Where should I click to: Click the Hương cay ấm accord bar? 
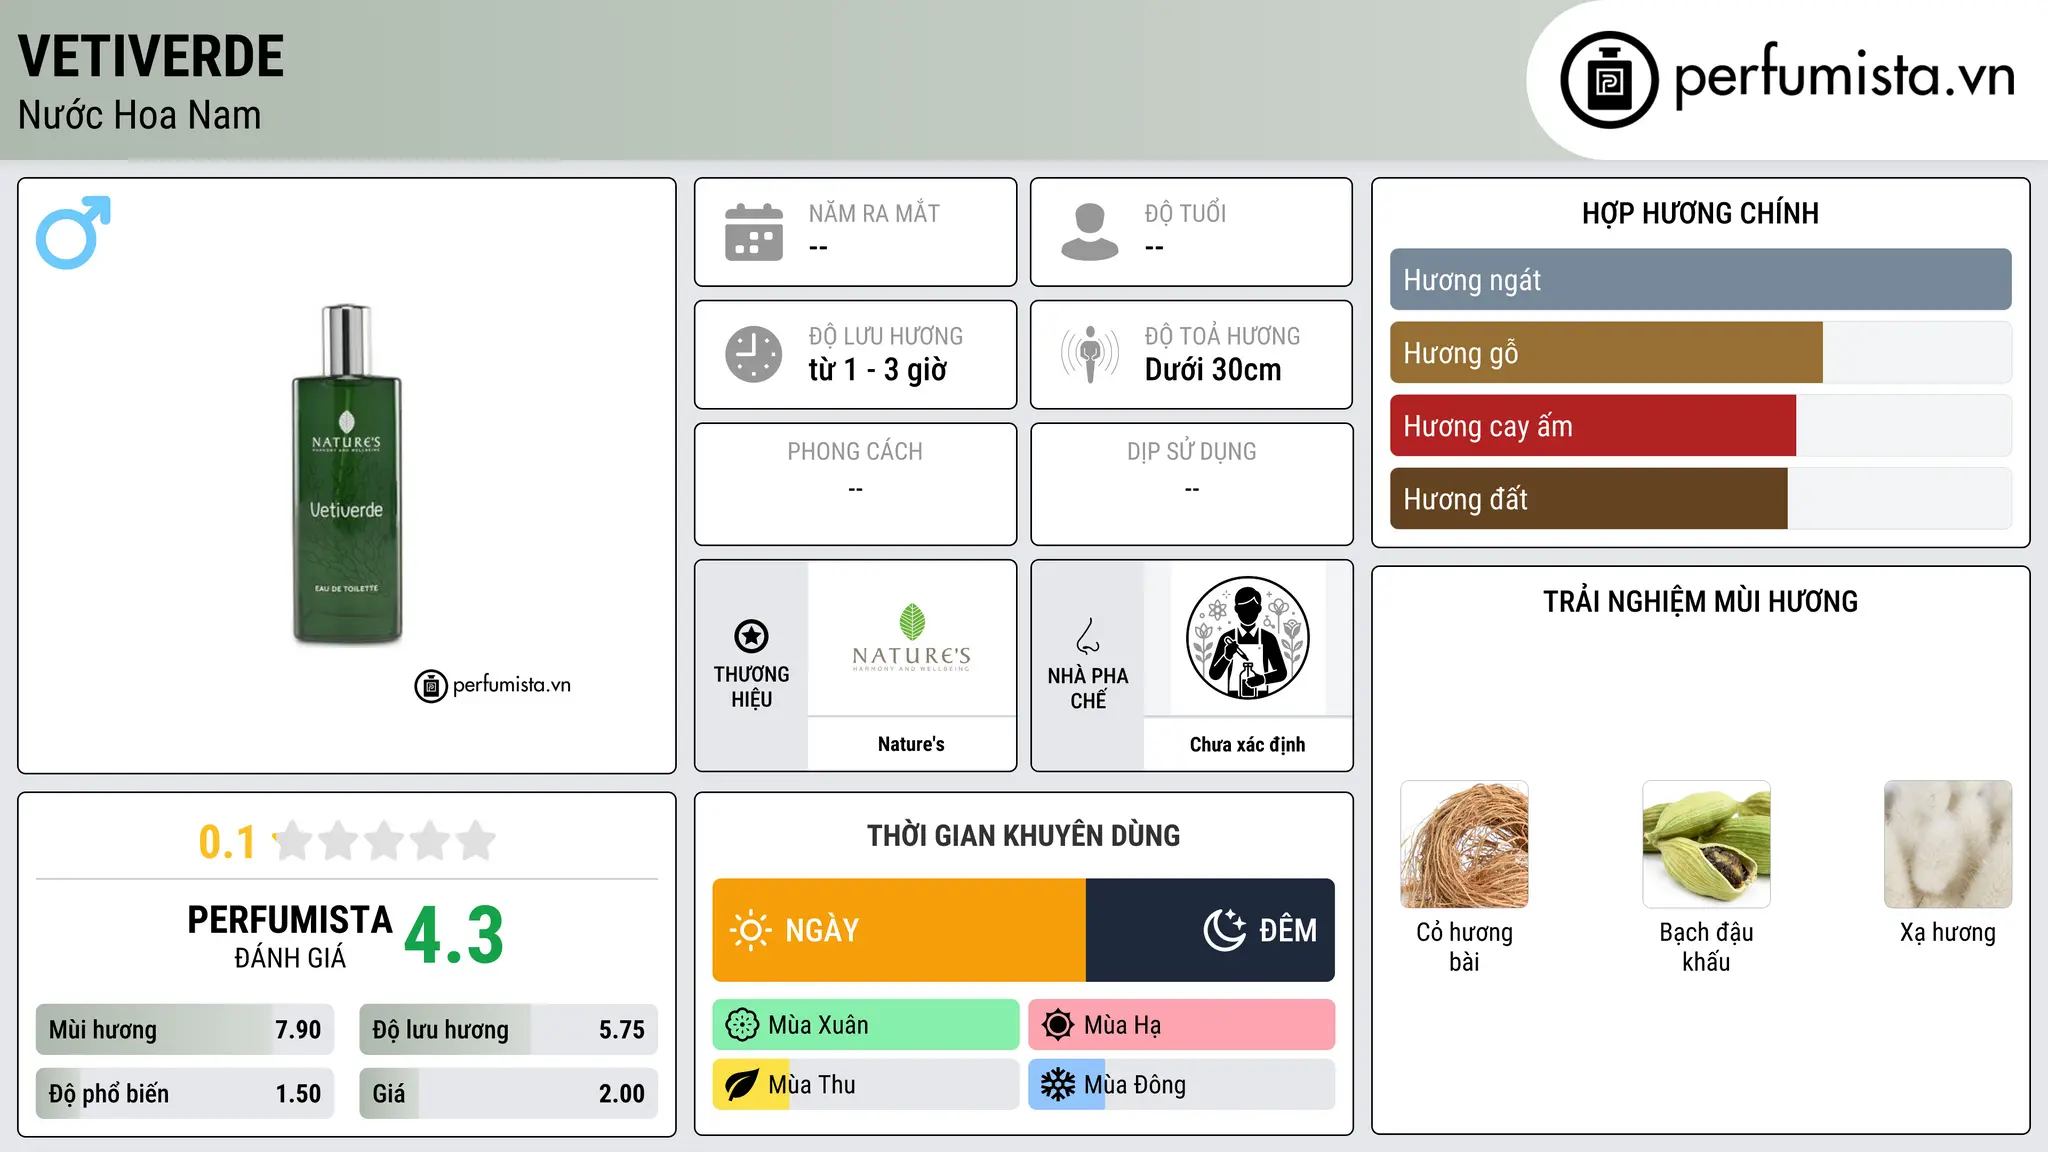click(x=1700, y=426)
